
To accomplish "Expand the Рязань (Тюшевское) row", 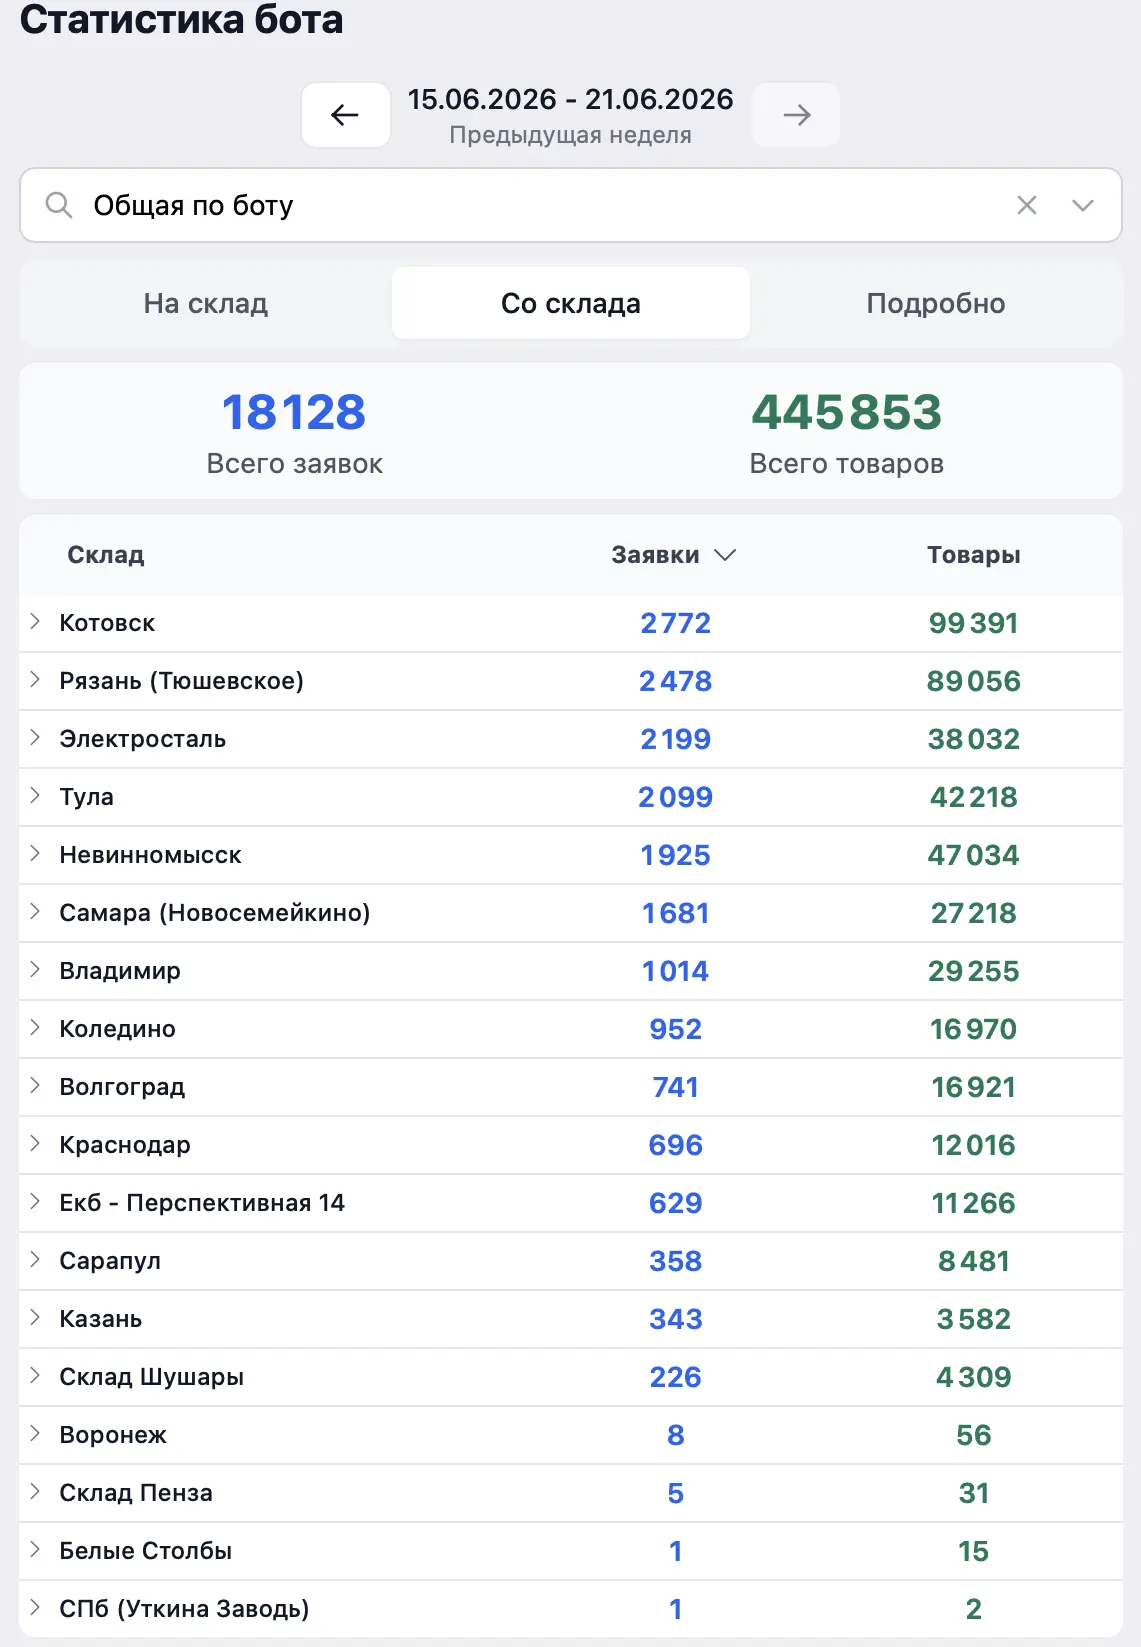I will (35, 680).
